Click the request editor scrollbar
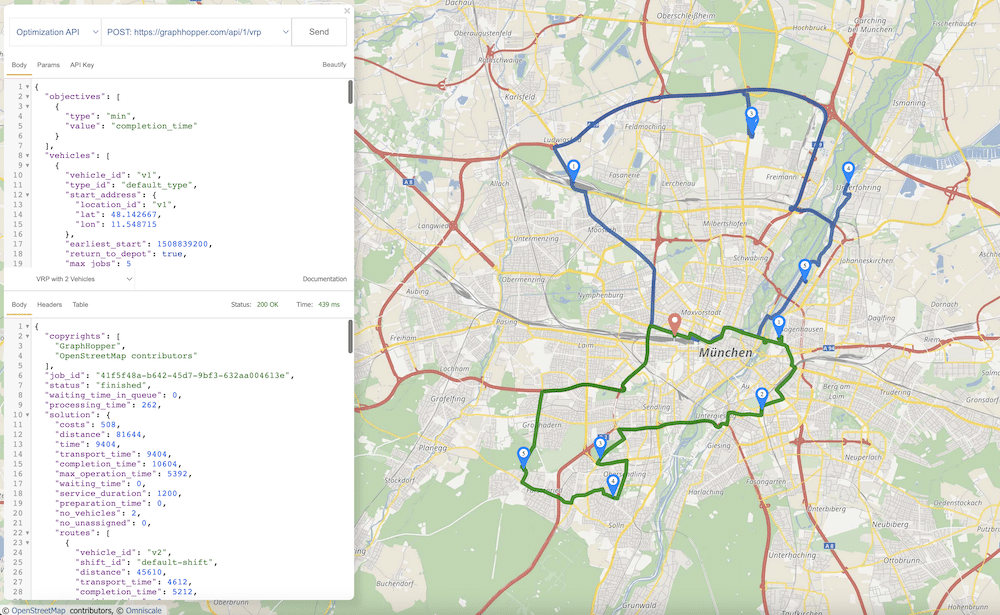Viewport: 1000px width, 615px height. coord(350,92)
